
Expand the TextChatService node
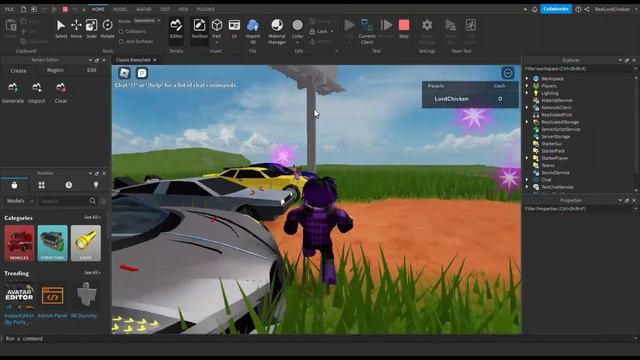coord(527,187)
